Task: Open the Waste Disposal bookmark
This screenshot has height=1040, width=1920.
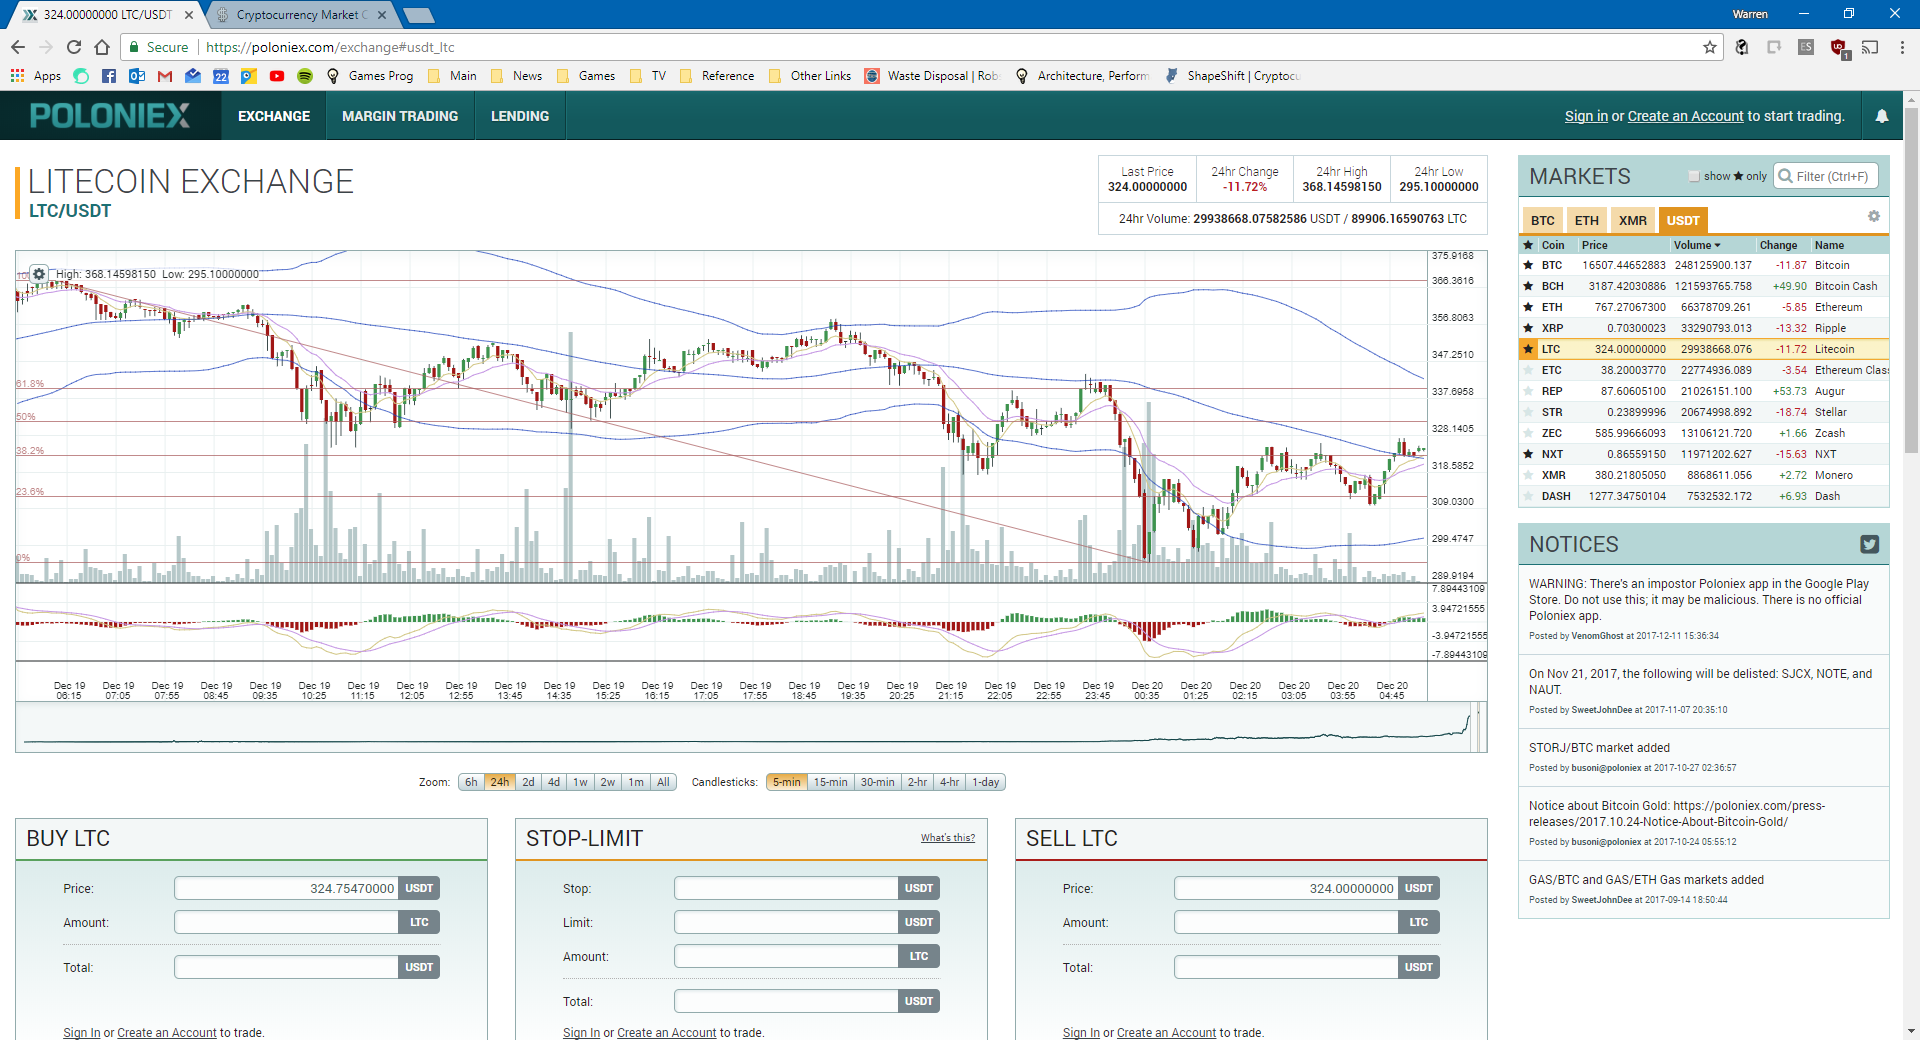Action: pos(932,76)
